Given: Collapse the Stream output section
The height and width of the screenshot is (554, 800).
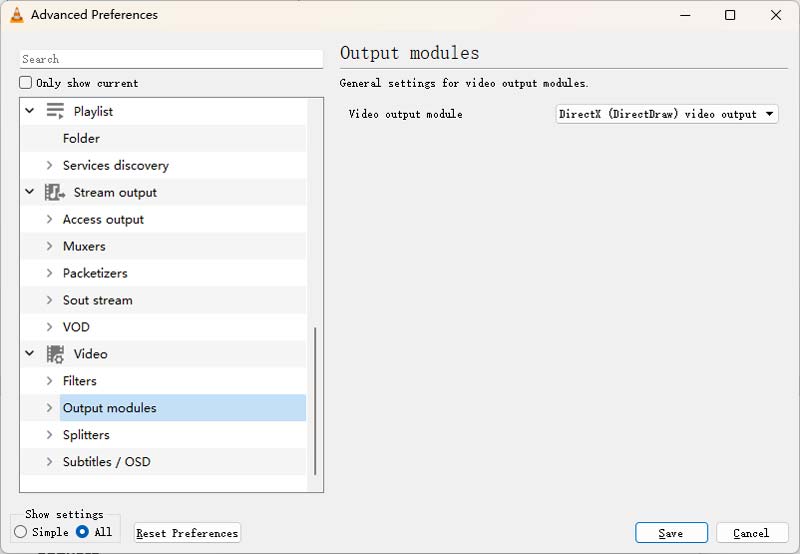Looking at the screenshot, I should 30,192.
